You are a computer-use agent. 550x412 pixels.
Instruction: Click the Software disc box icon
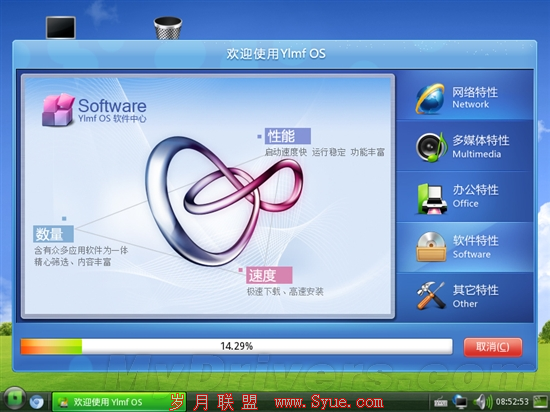point(431,247)
